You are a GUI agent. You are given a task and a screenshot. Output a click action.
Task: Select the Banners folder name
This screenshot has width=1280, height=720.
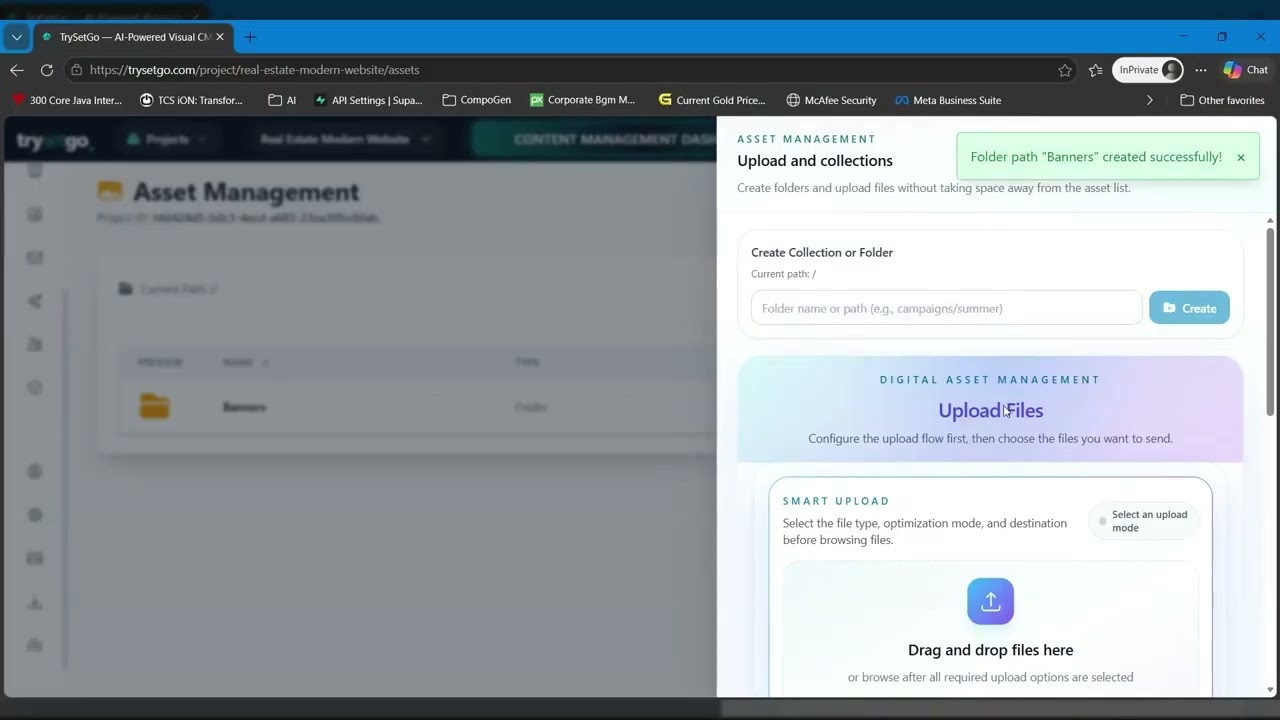[x=244, y=407]
